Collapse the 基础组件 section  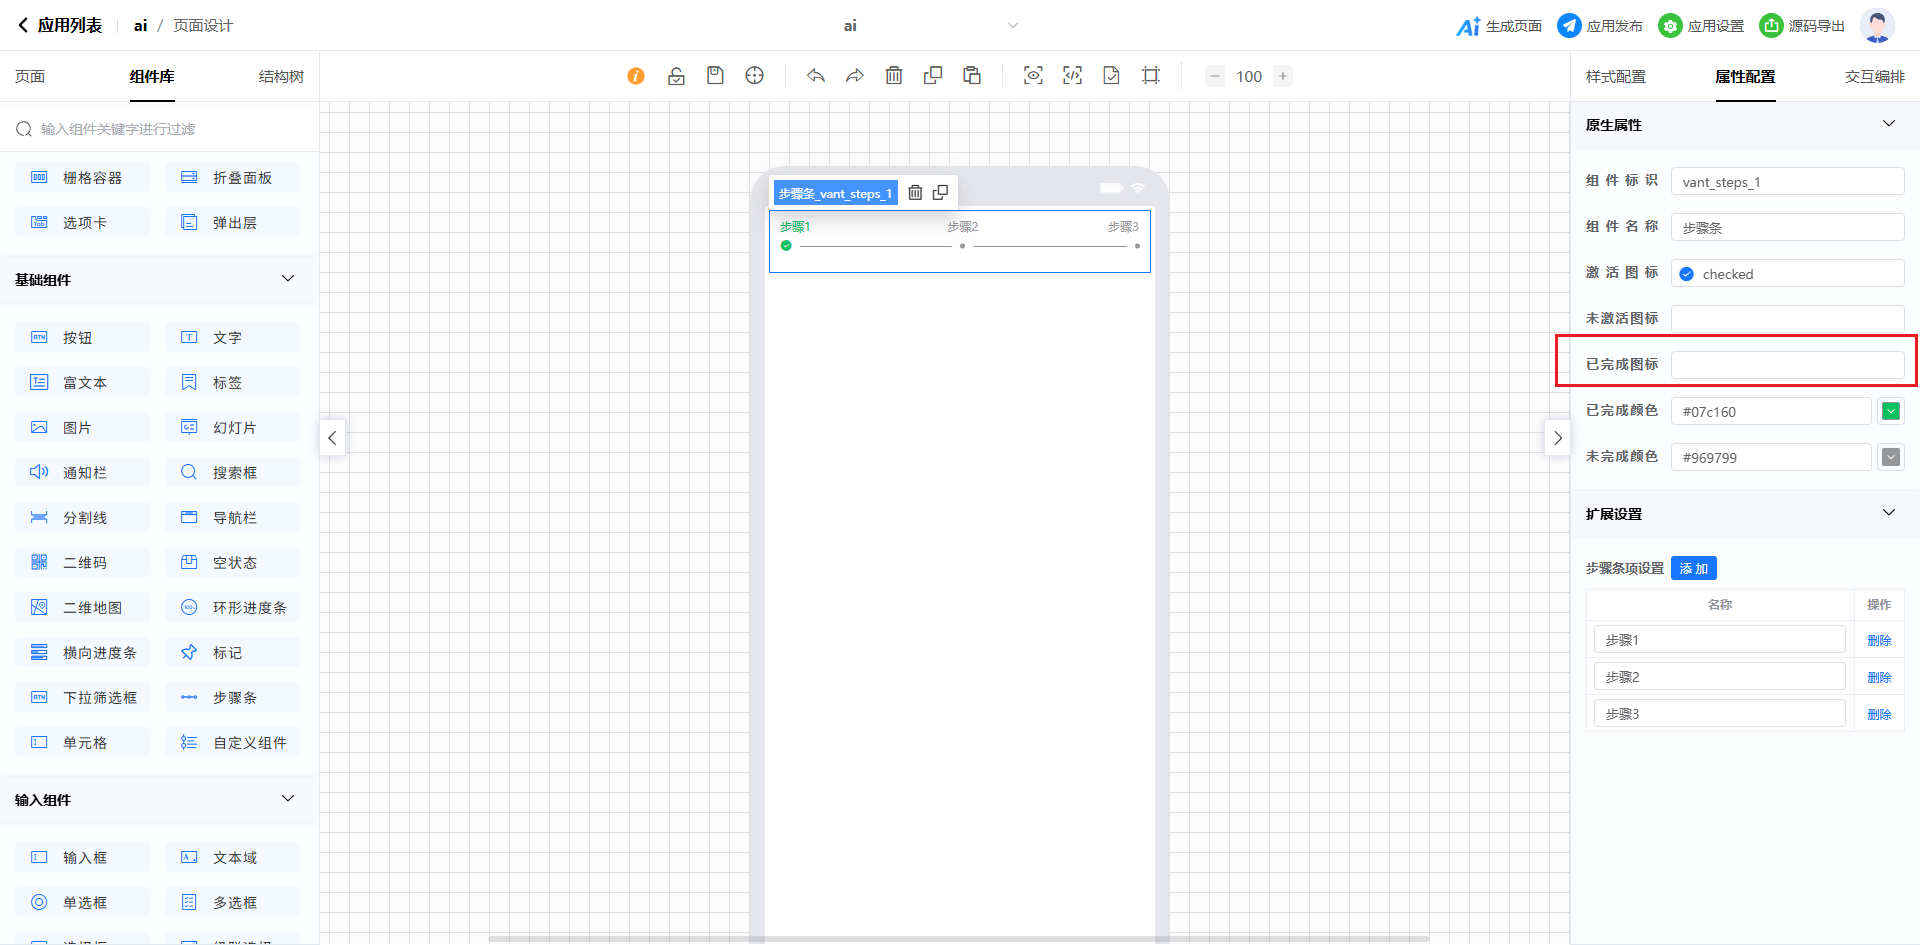288,279
